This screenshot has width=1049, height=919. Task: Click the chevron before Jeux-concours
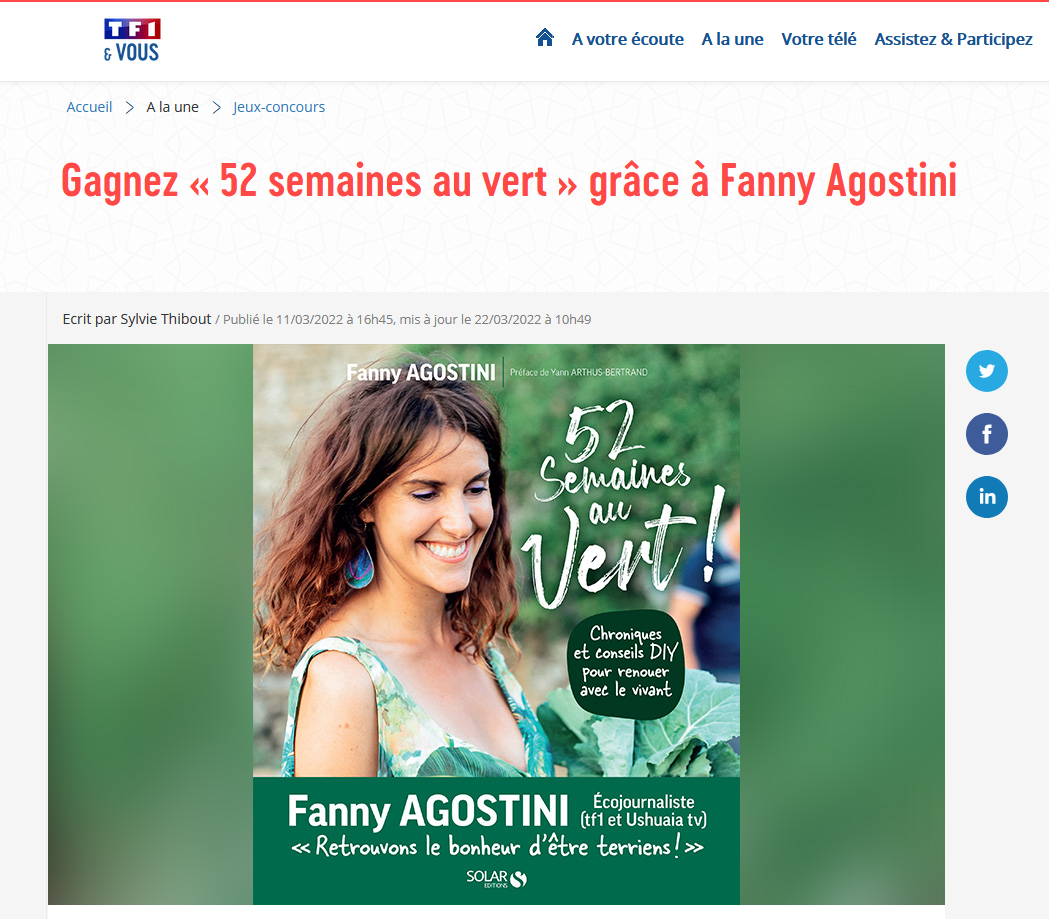pyautogui.click(x=216, y=108)
